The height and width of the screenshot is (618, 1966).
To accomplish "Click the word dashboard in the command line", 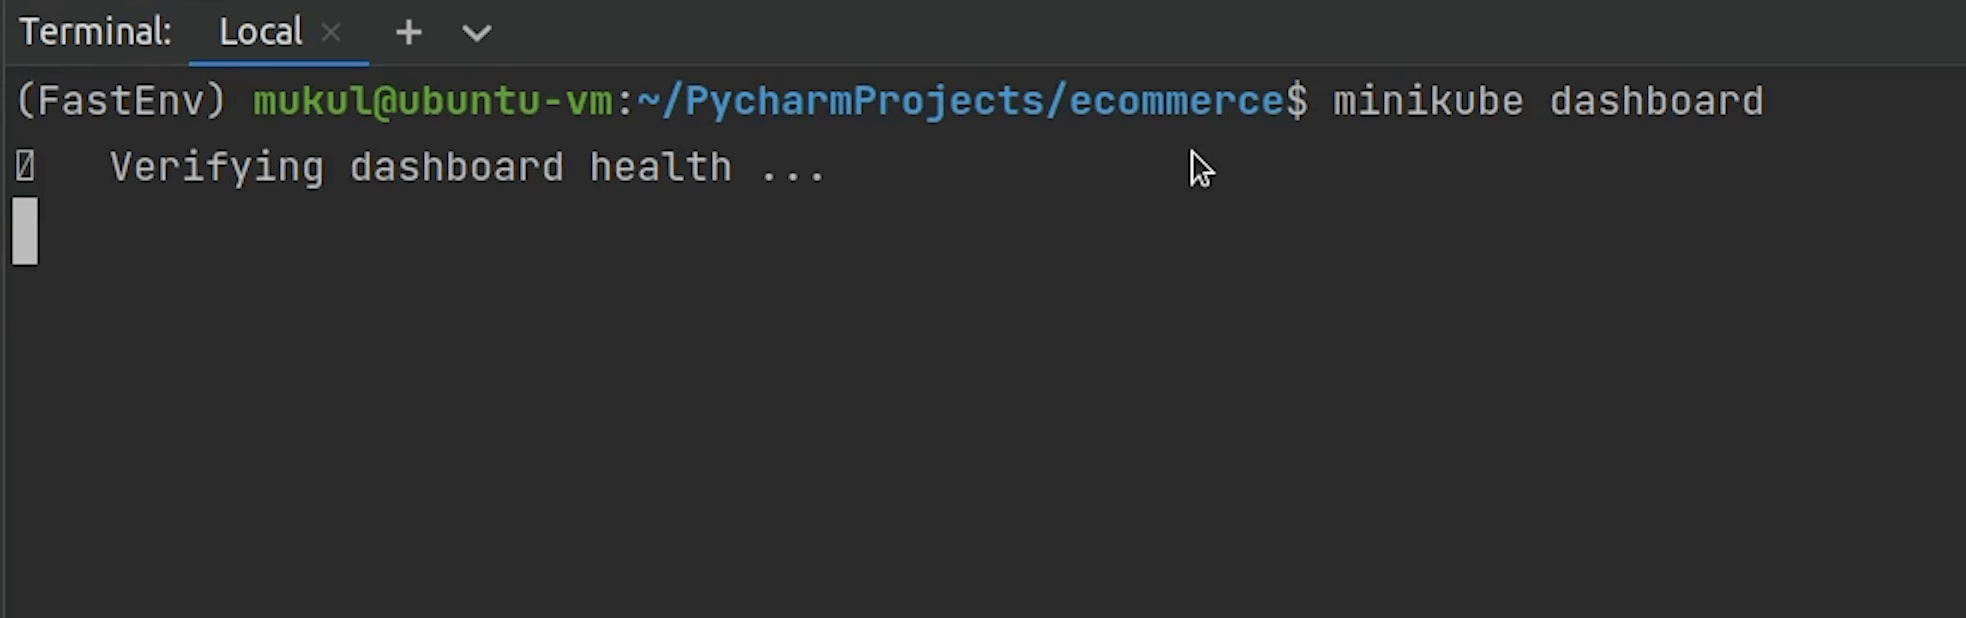I will pos(1656,101).
